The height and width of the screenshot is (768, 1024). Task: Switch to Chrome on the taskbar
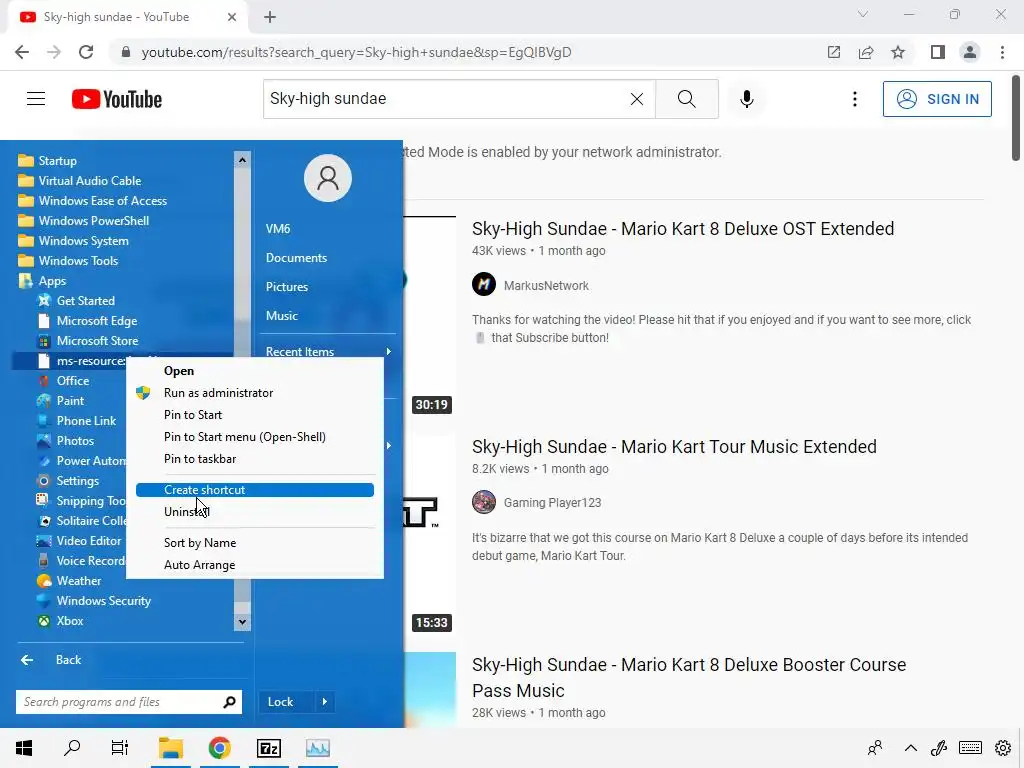219,748
